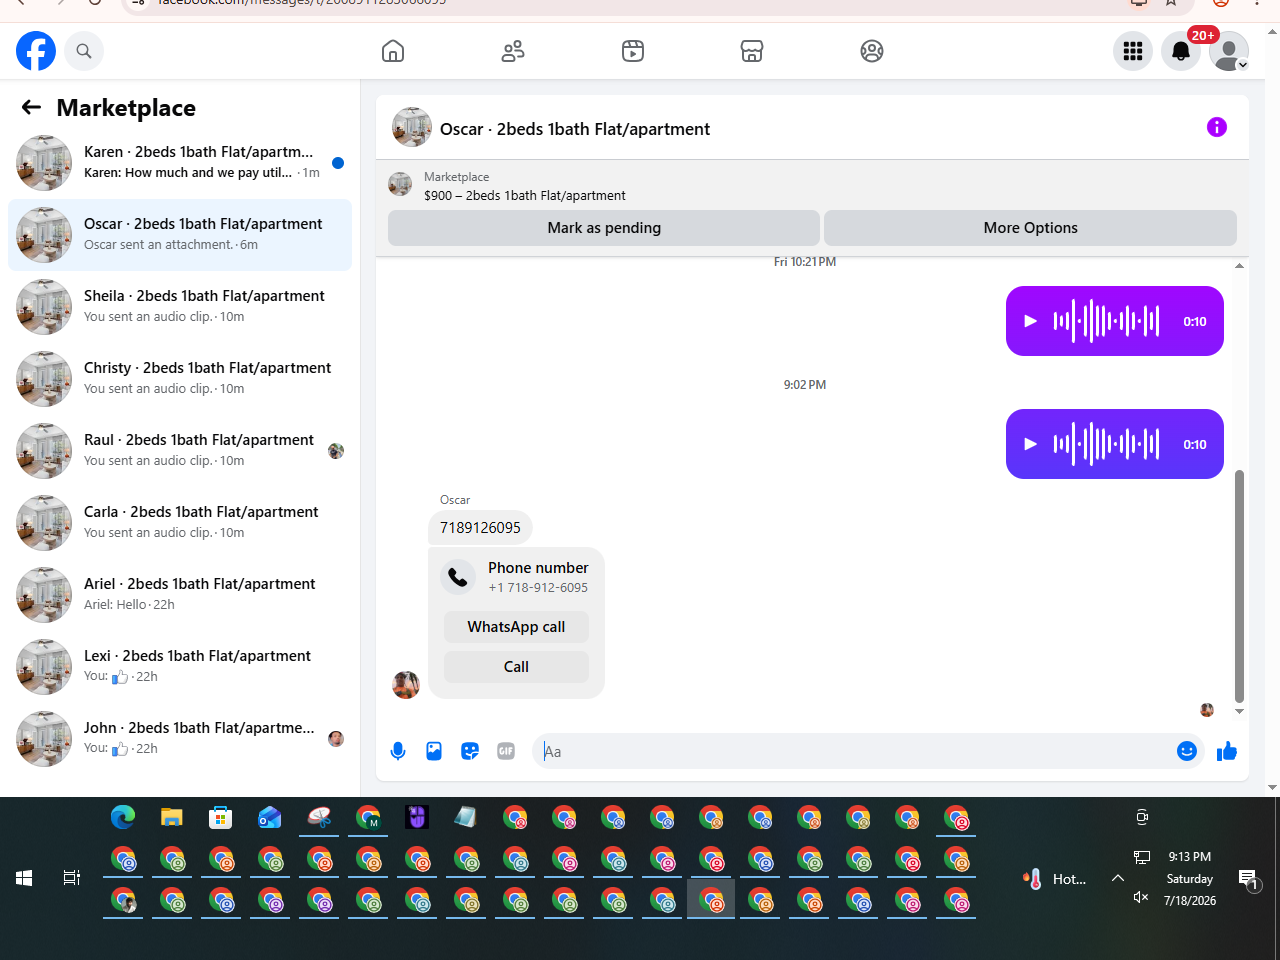Play the 9:02 PM audio clip
The height and width of the screenshot is (960, 1280).
tap(1030, 444)
